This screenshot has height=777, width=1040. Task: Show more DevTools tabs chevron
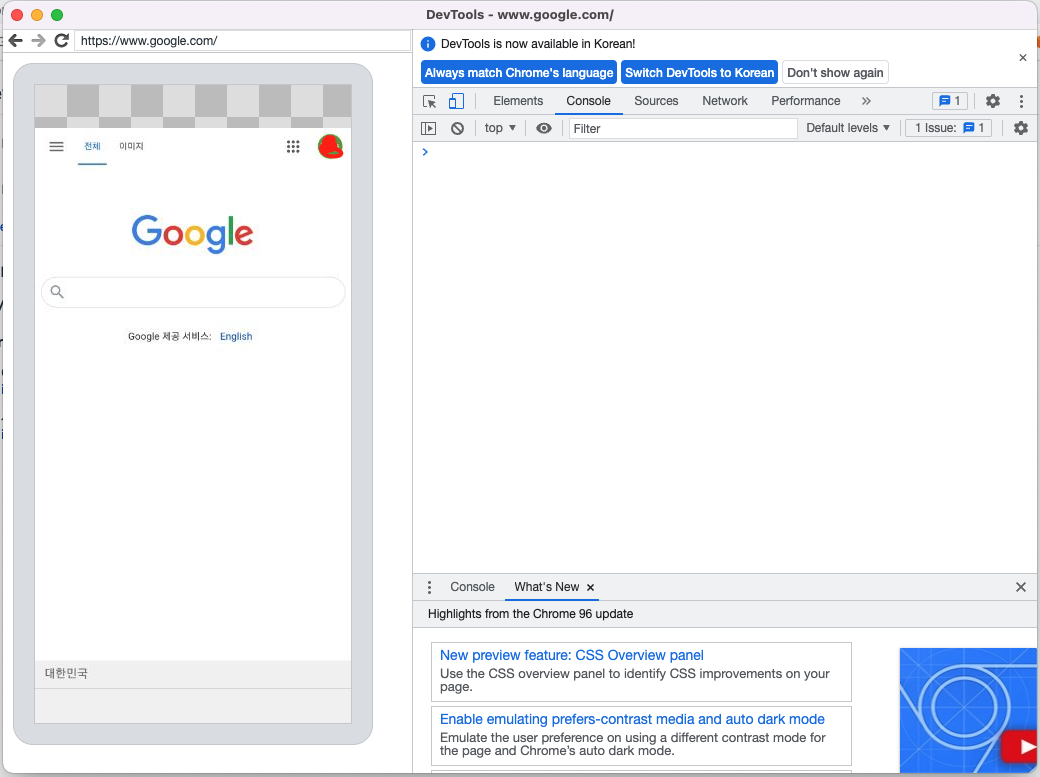[866, 101]
